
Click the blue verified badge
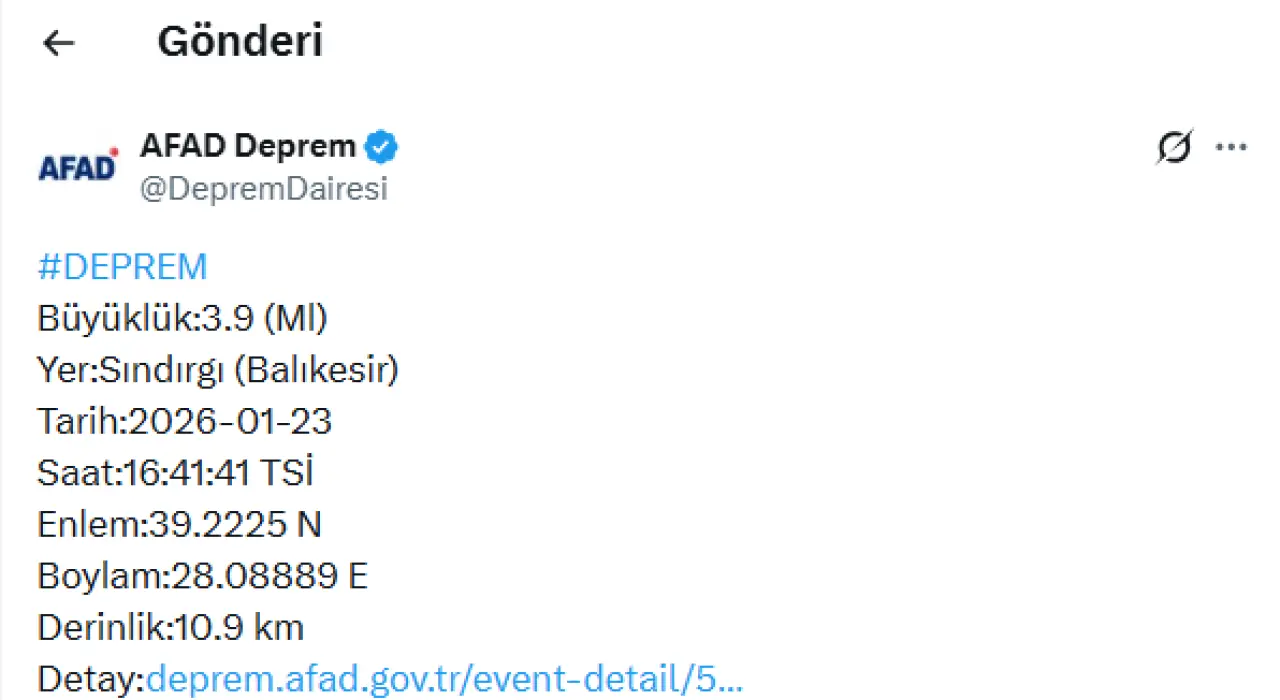pos(381,147)
